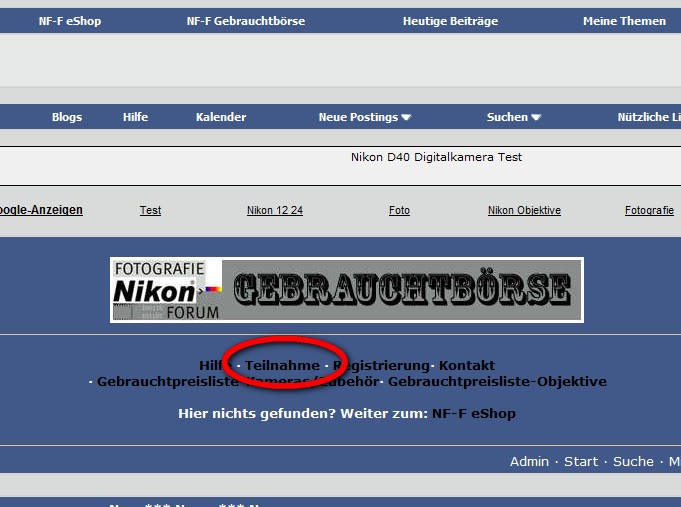681x507 pixels.
Task: Click the Nikon D40 Digitalkamera Test title
Action: [436, 157]
